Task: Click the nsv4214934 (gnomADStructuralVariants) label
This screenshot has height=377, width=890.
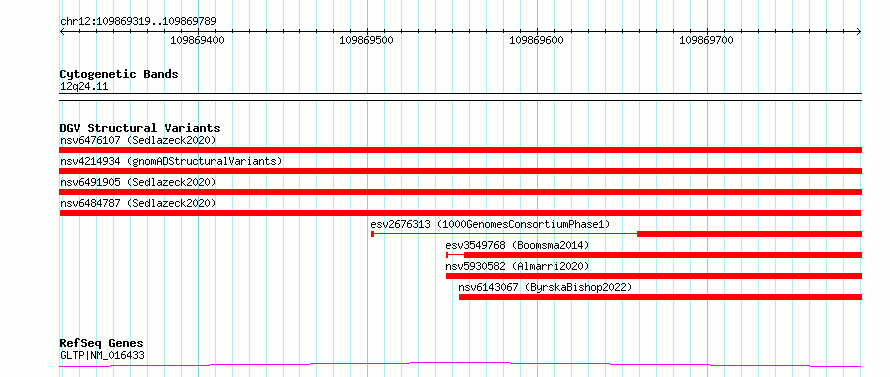Action: [171, 161]
